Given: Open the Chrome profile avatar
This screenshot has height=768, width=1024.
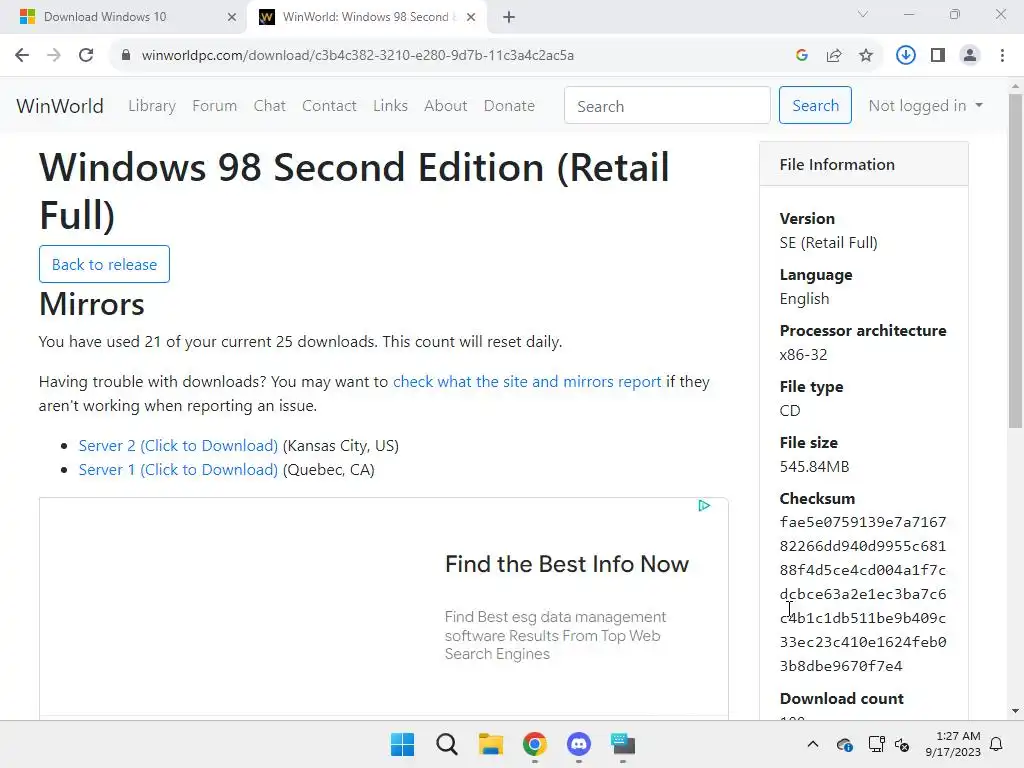Looking at the screenshot, I should (x=970, y=55).
